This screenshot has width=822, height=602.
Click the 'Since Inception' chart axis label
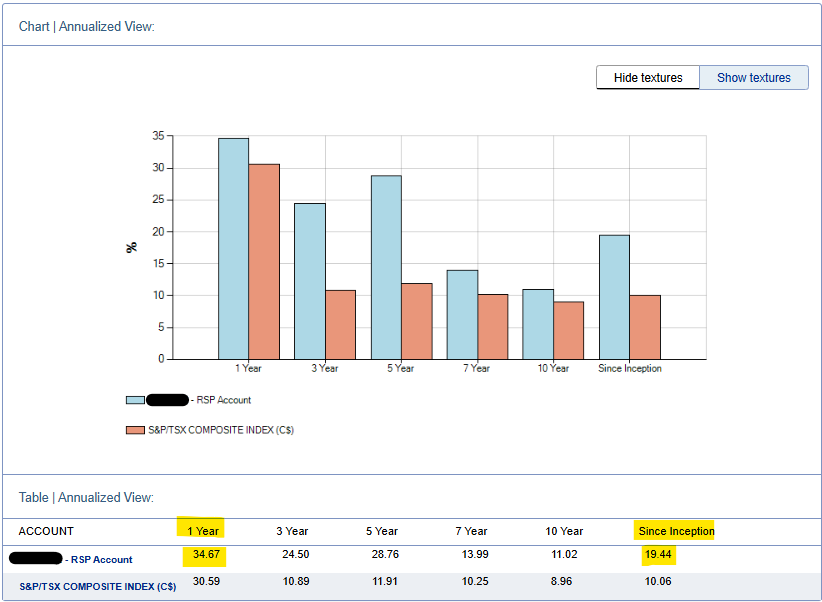tap(630, 368)
